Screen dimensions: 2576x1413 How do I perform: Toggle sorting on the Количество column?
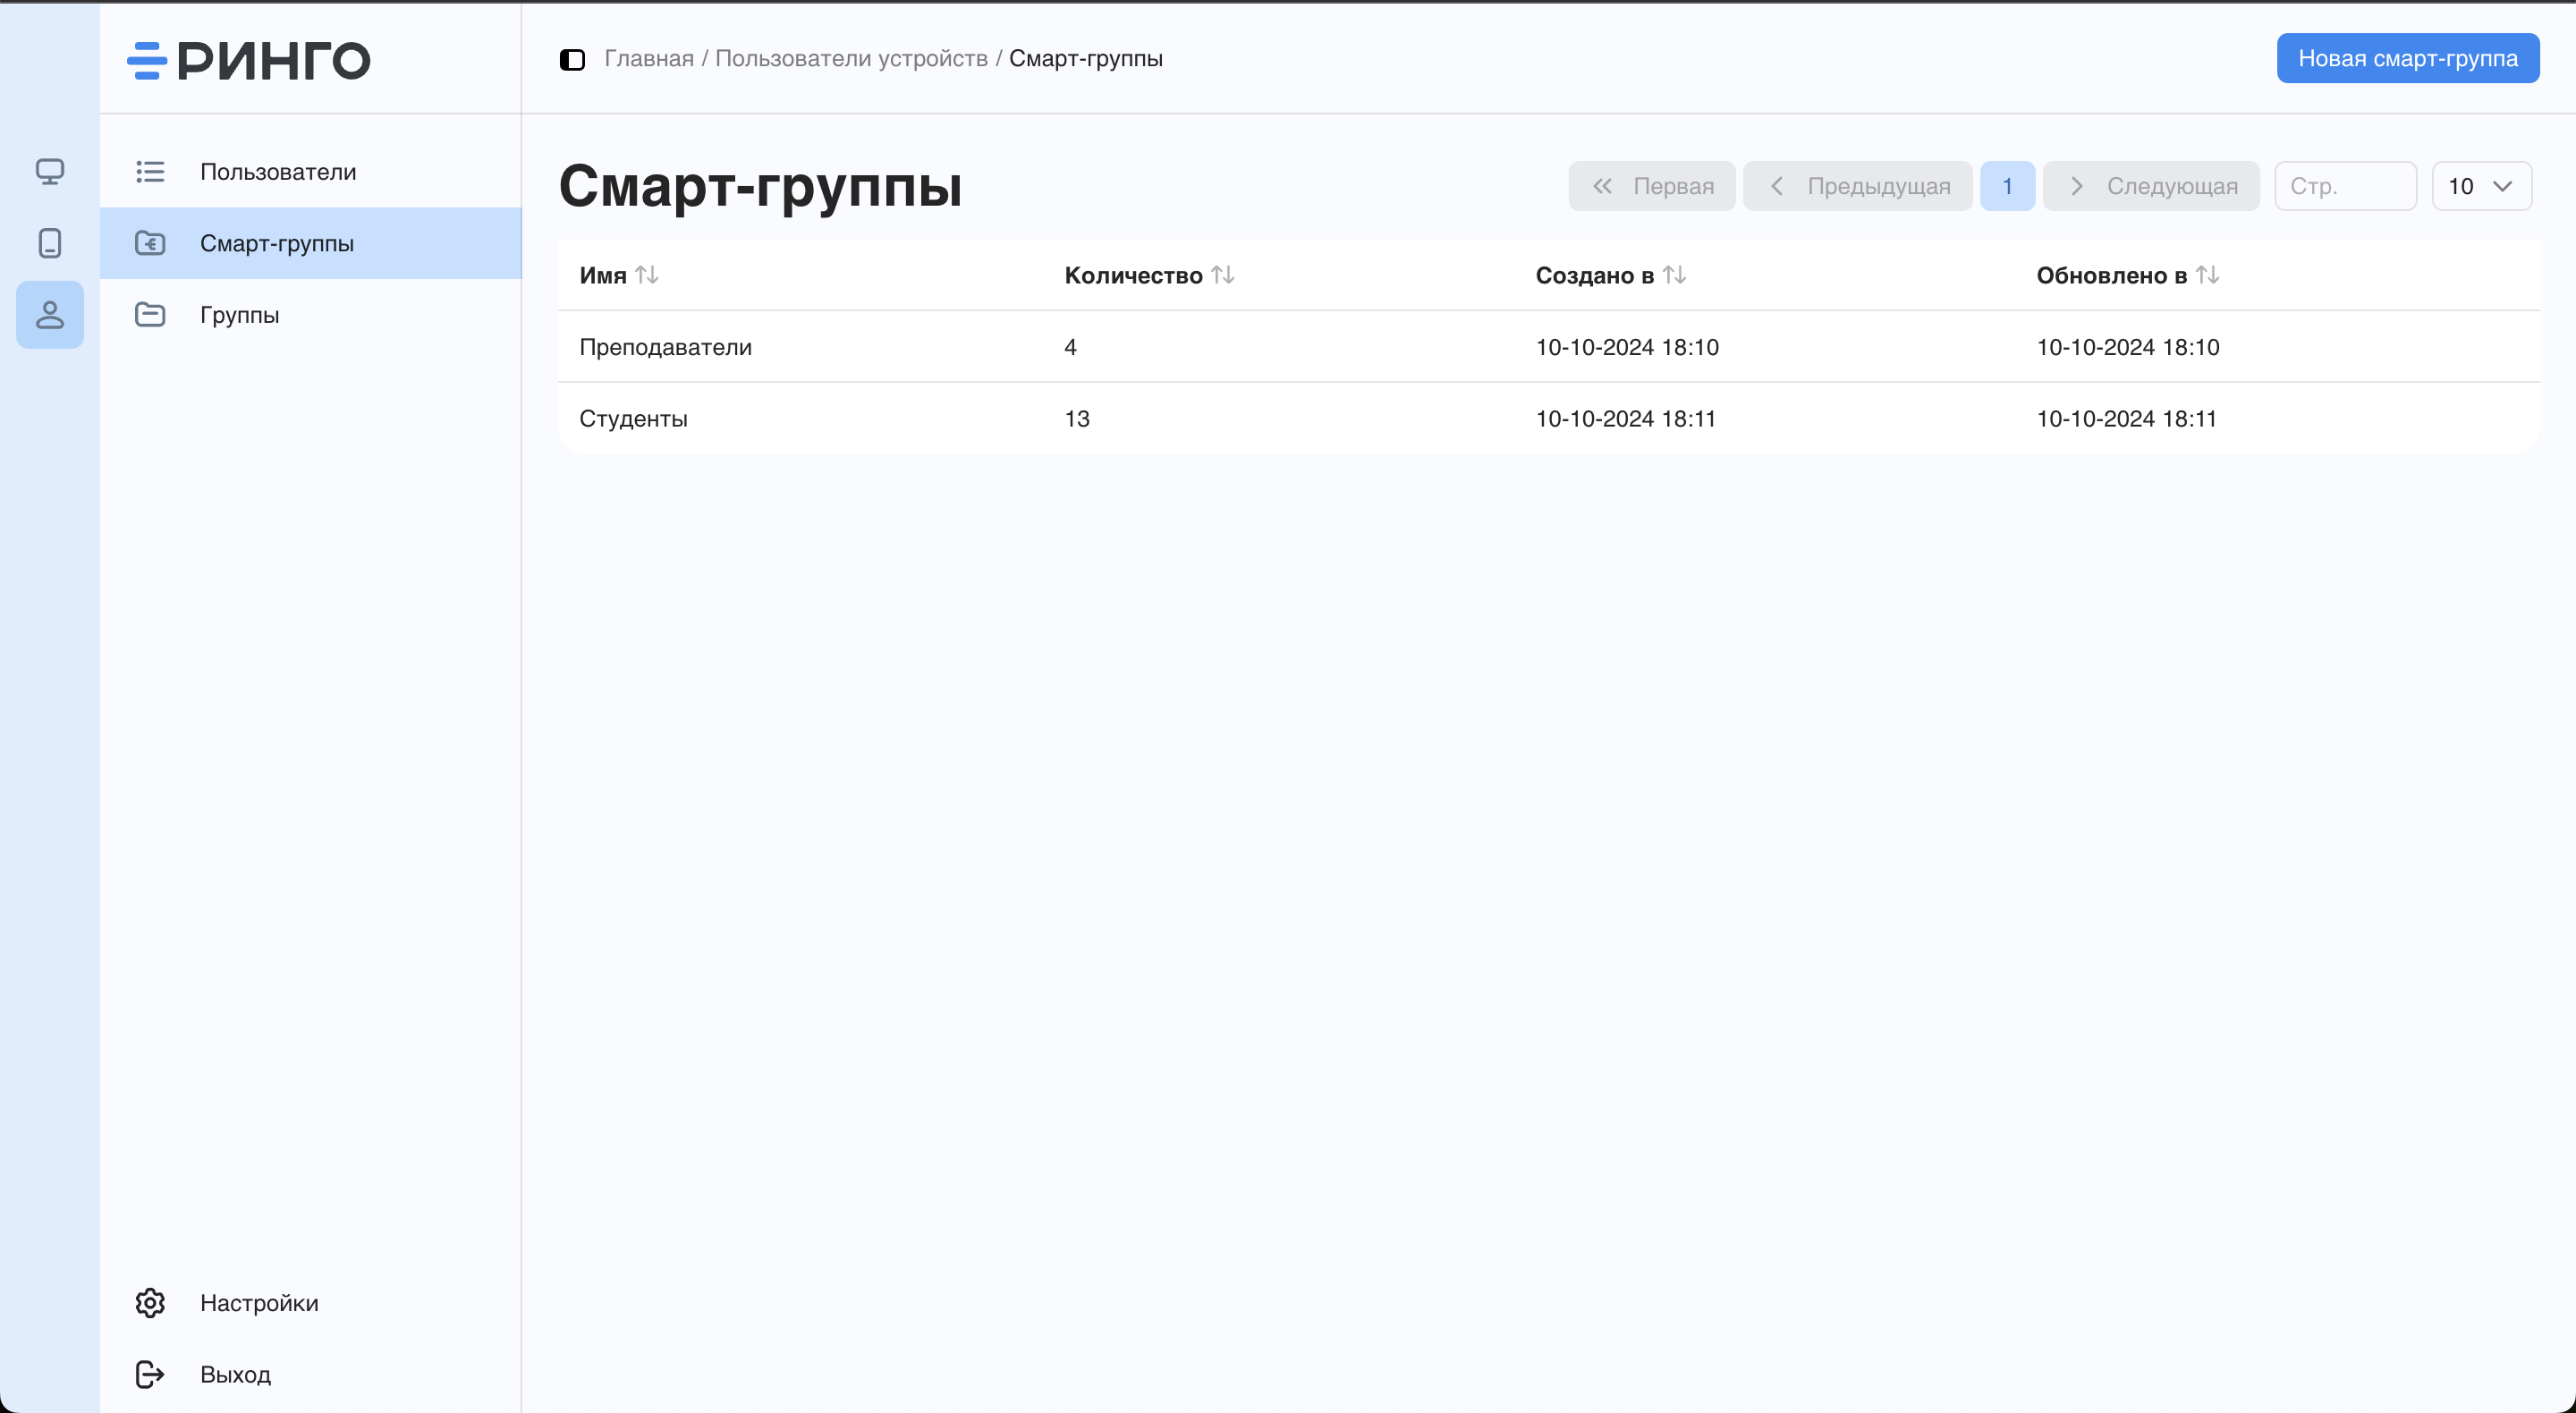click(x=1223, y=275)
